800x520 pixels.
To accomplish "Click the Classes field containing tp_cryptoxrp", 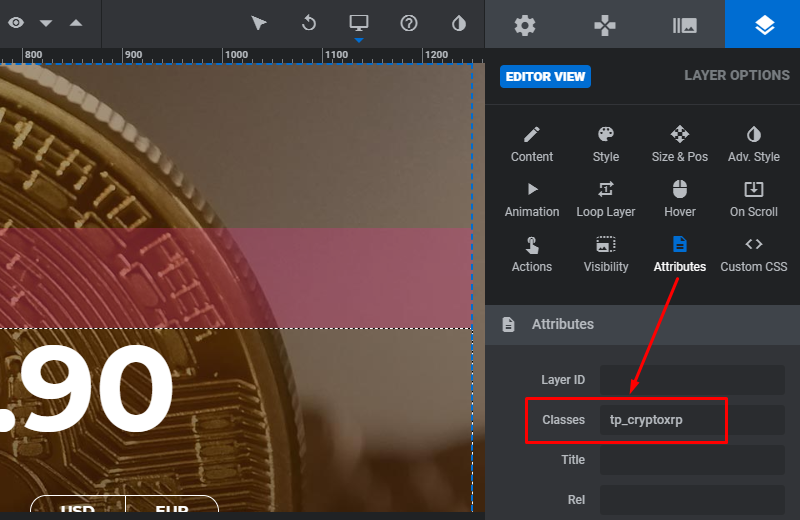I will pos(692,420).
